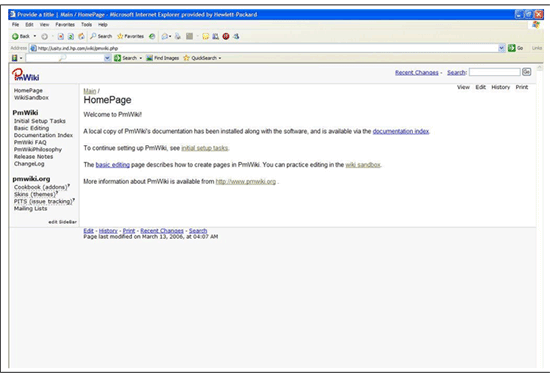Screen dimensions: 550x378
Task: Stop page loading with the Stop icon
Action: pos(61,36)
